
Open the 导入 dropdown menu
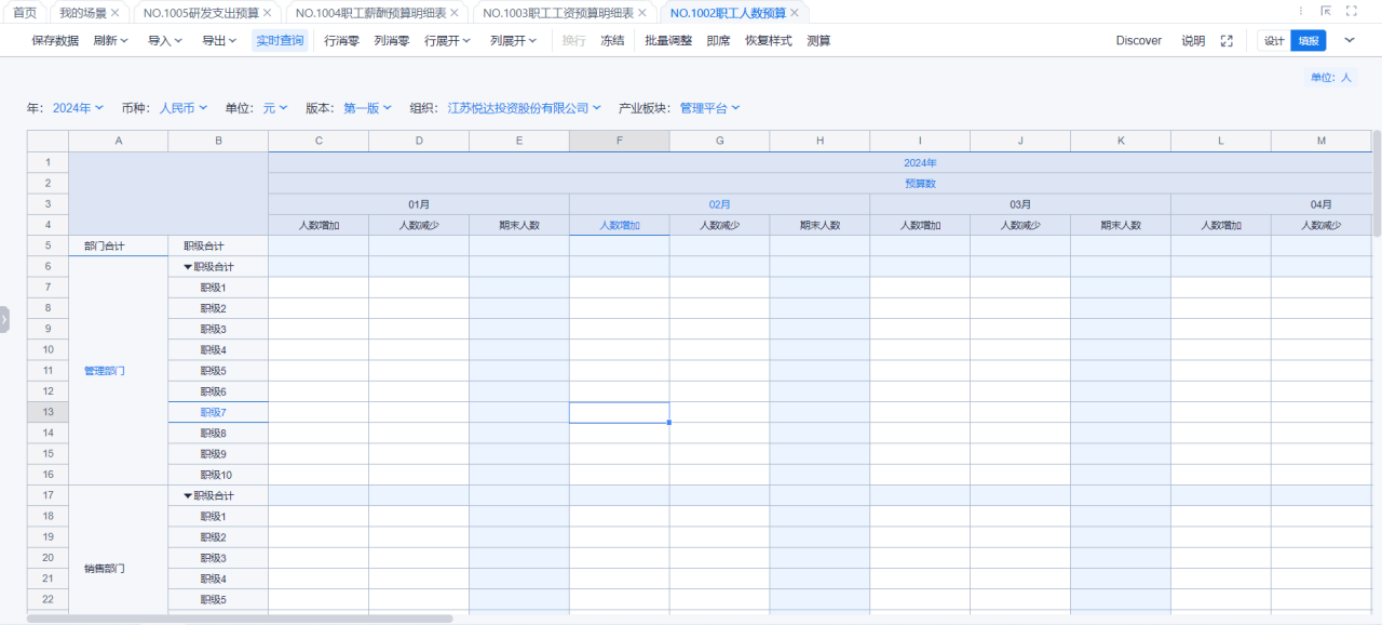(x=165, y=41)
